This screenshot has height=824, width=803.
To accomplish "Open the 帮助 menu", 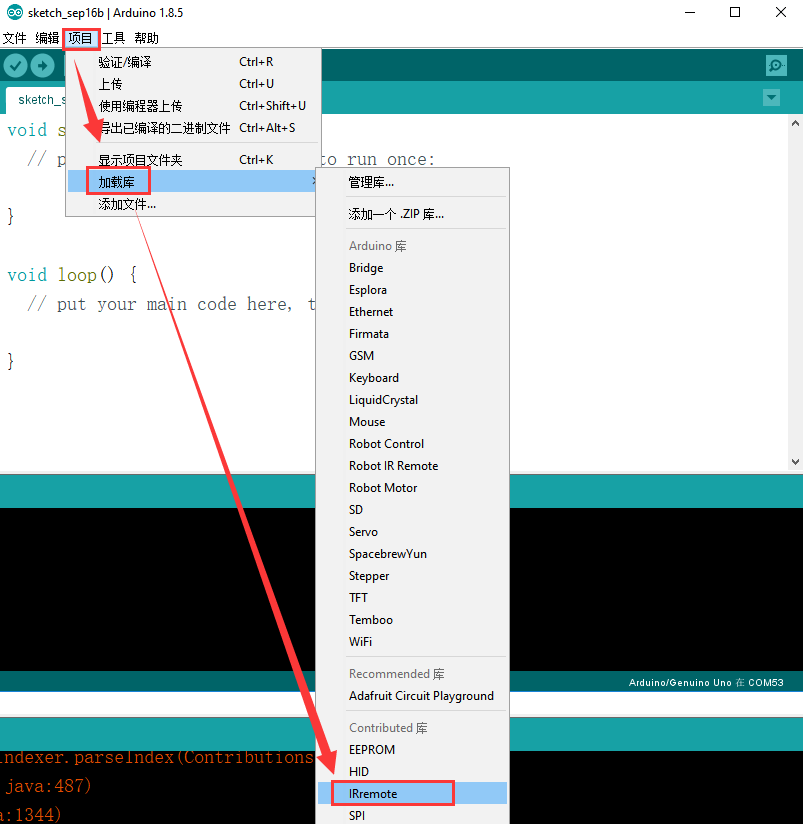I will (x=146, y=38).
